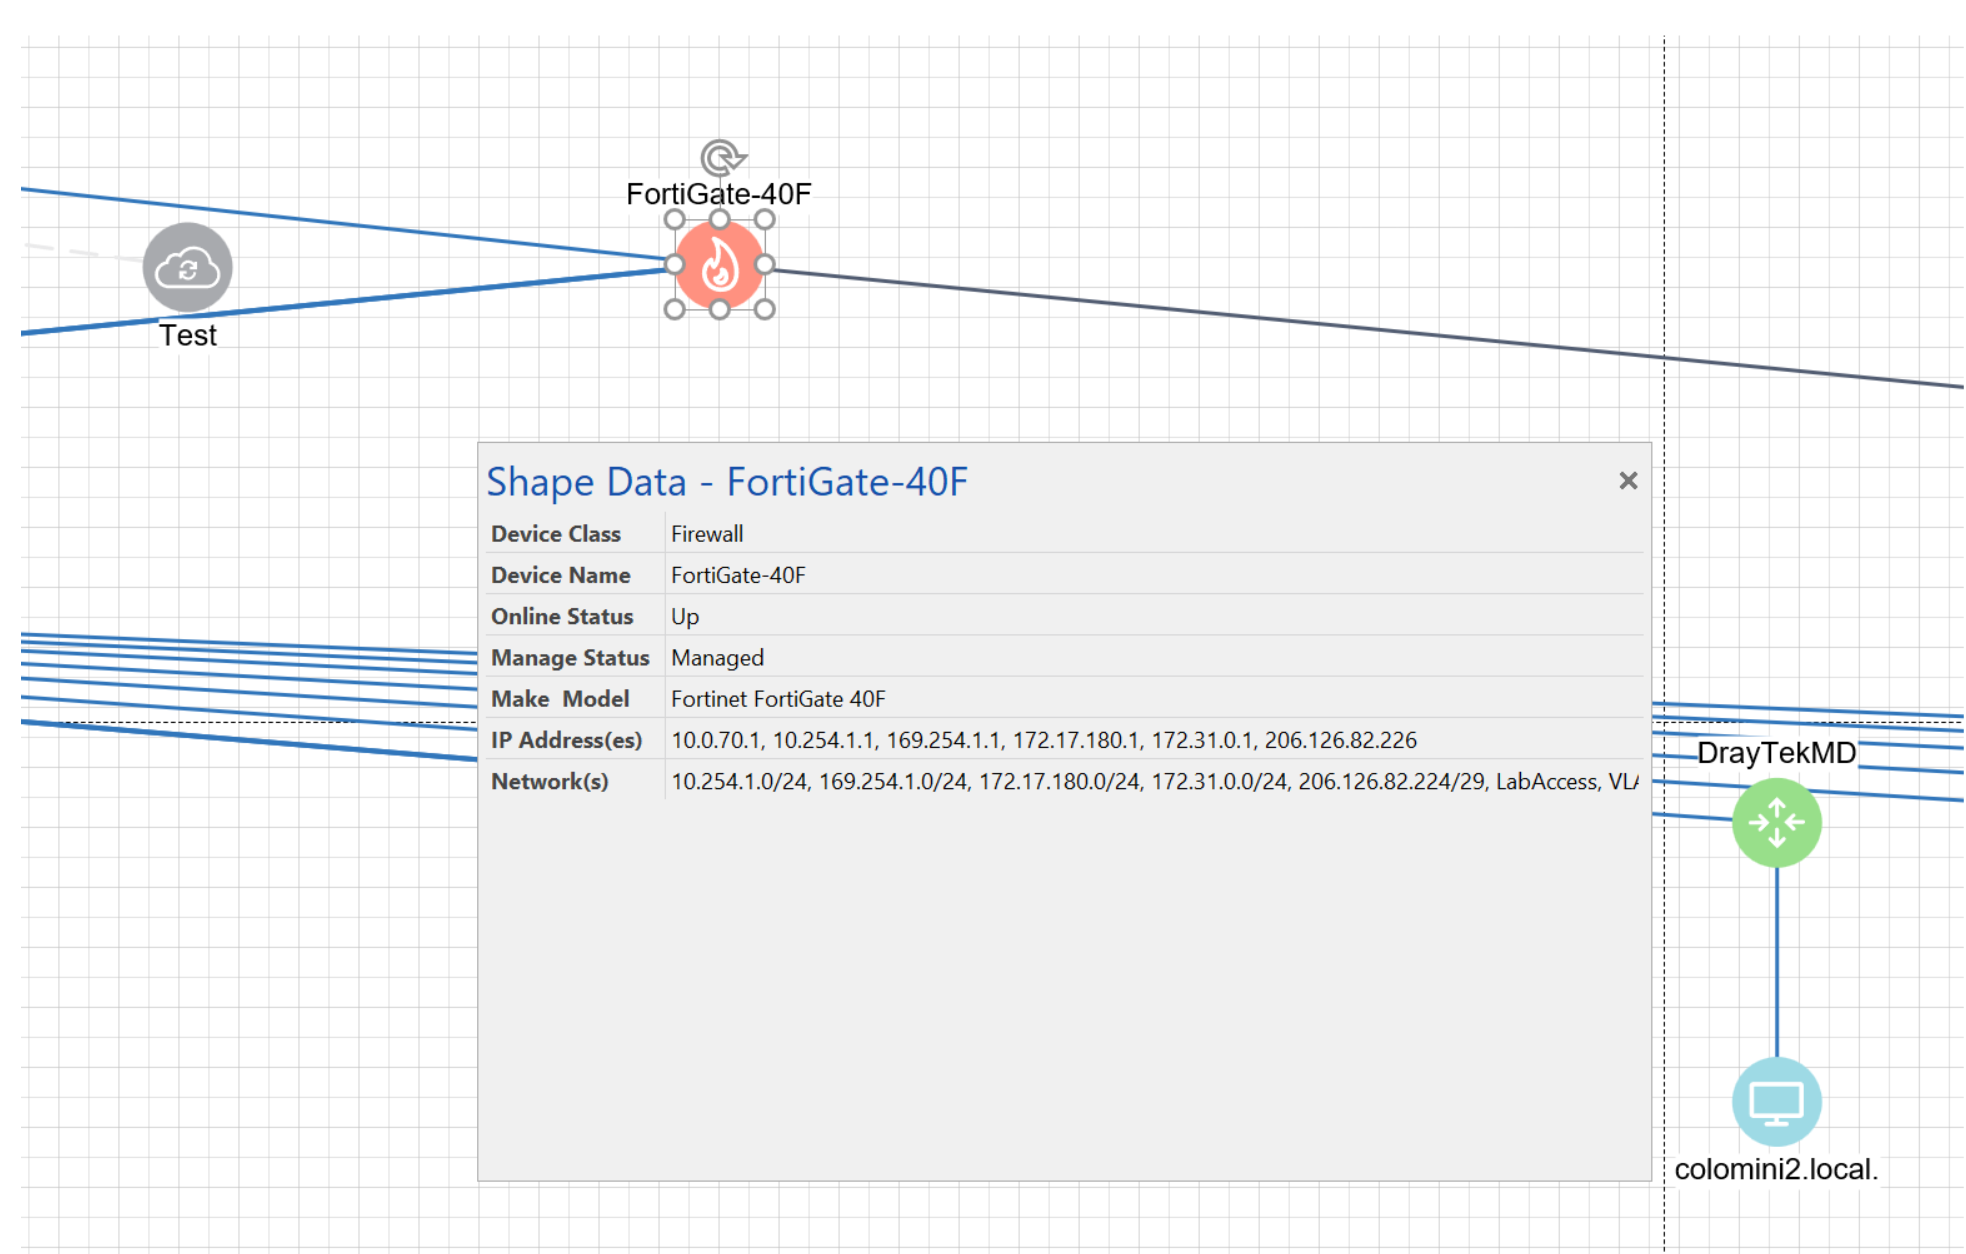The height and width of the screenshot is (1254, 1966).
Task: Click the FortiGate-40F label above the firewall
Action: [719, 194]
